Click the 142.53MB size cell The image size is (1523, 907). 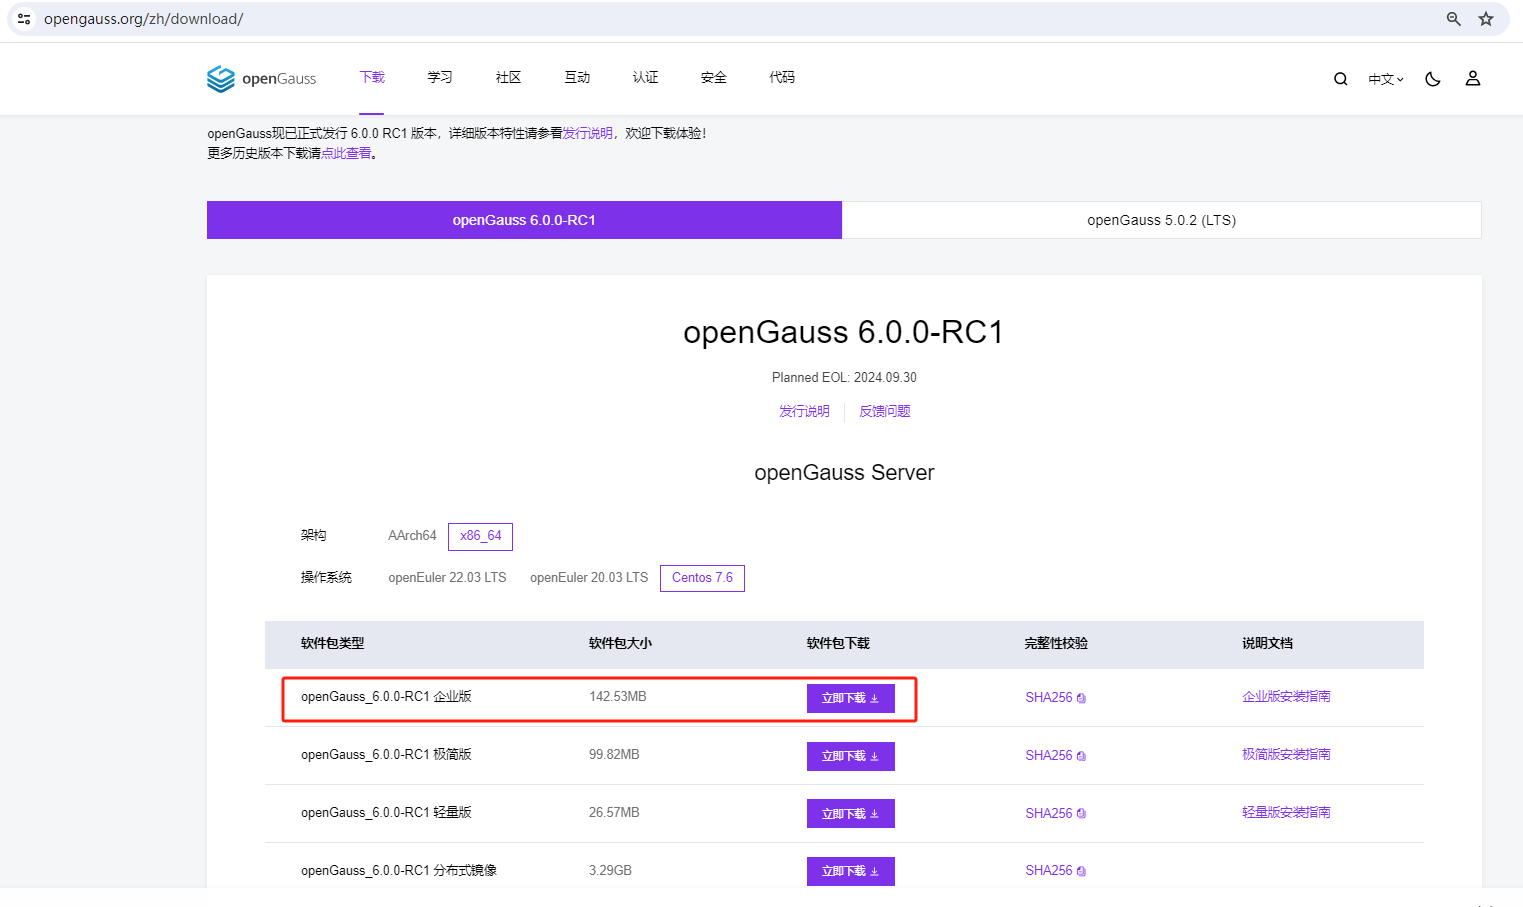pyautogui.click(x=618, y=696)
